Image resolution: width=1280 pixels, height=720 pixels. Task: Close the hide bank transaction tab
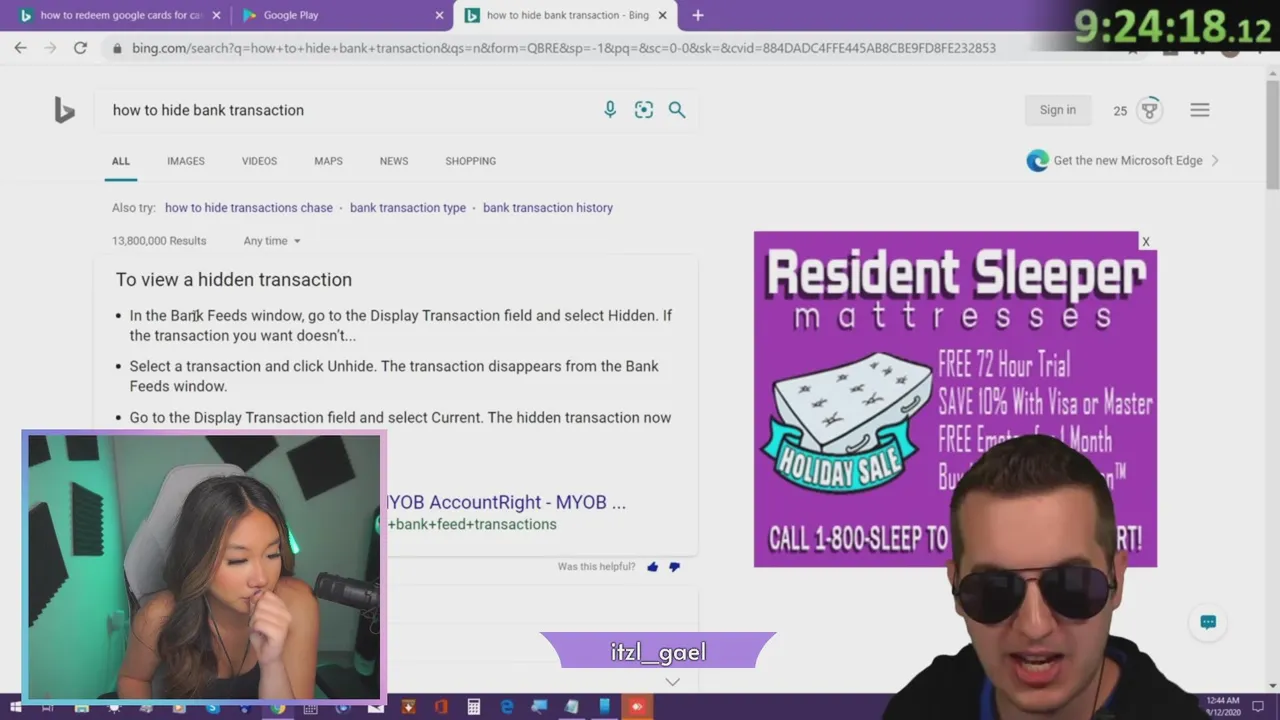click(662, 15)
